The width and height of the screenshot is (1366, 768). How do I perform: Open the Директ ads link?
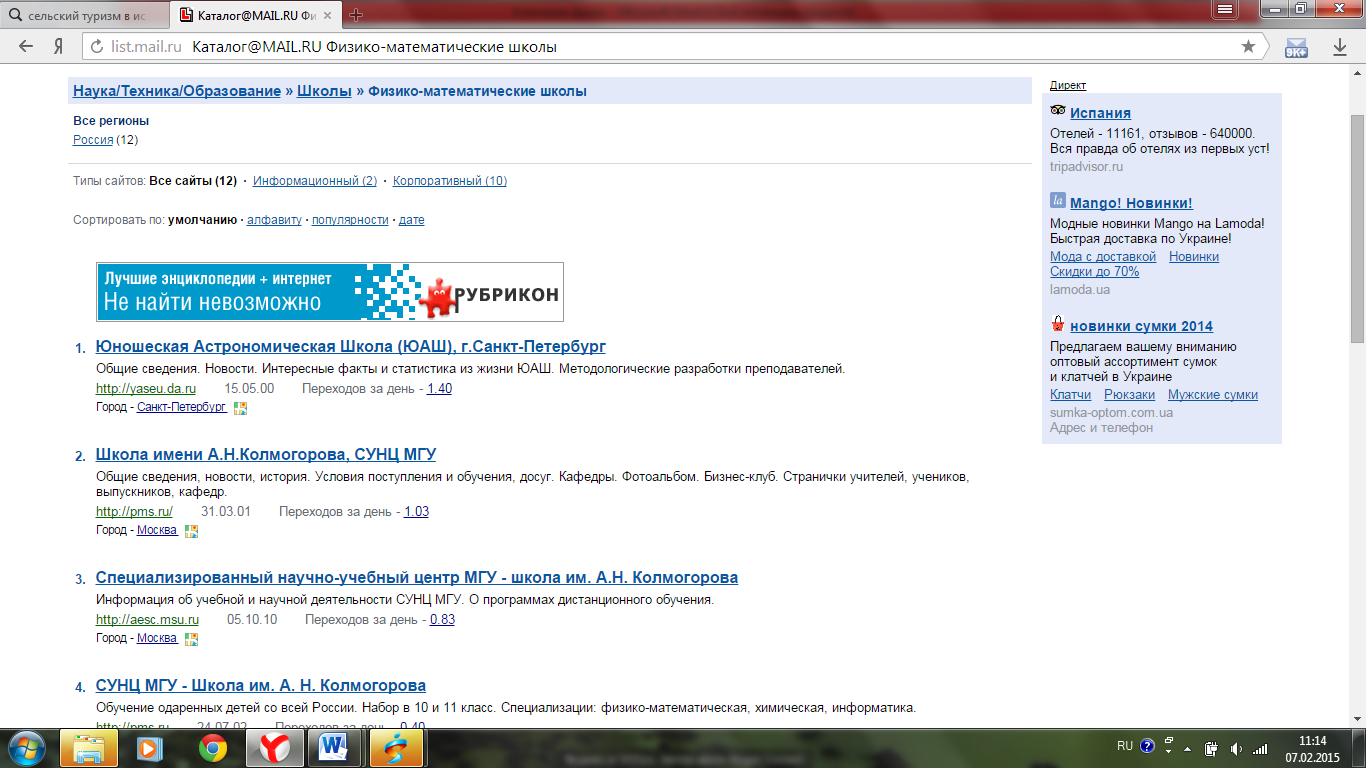[1068, 86]
